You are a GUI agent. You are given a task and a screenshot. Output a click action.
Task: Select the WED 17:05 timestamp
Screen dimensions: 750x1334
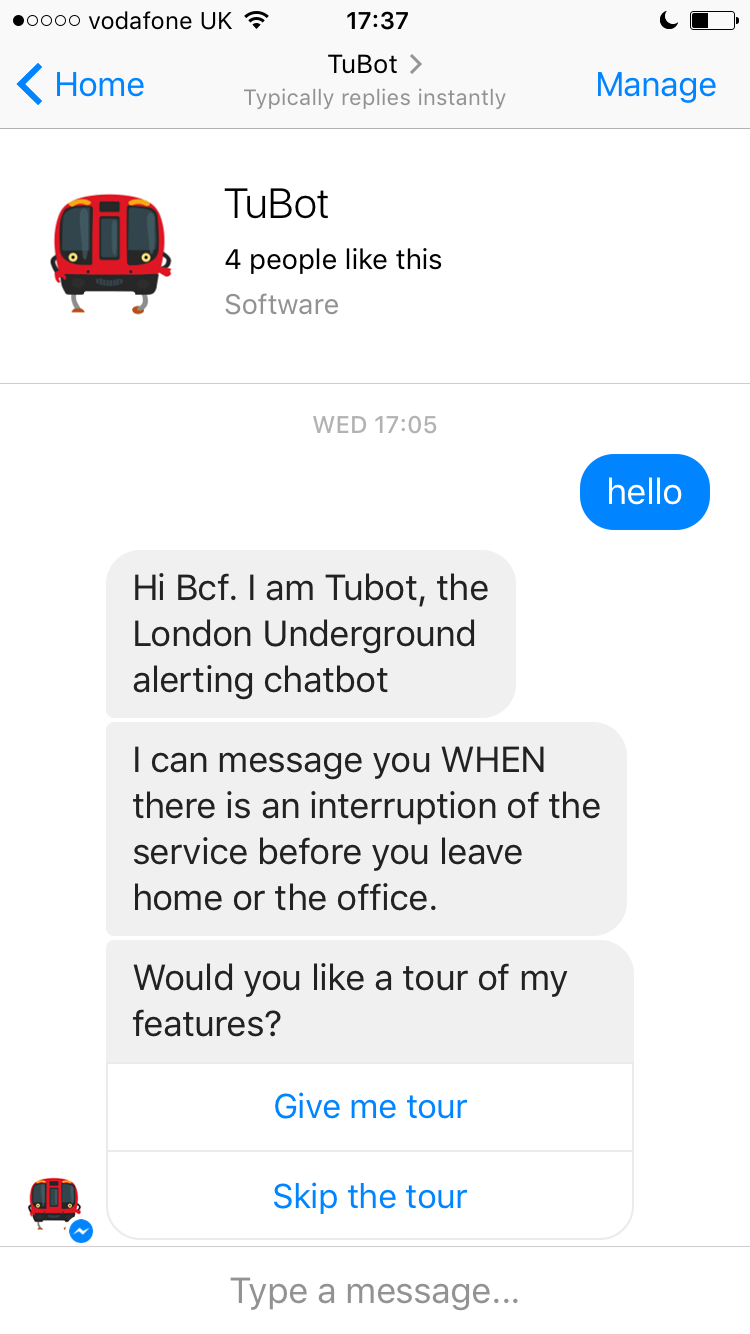click(x=375, y=424)
